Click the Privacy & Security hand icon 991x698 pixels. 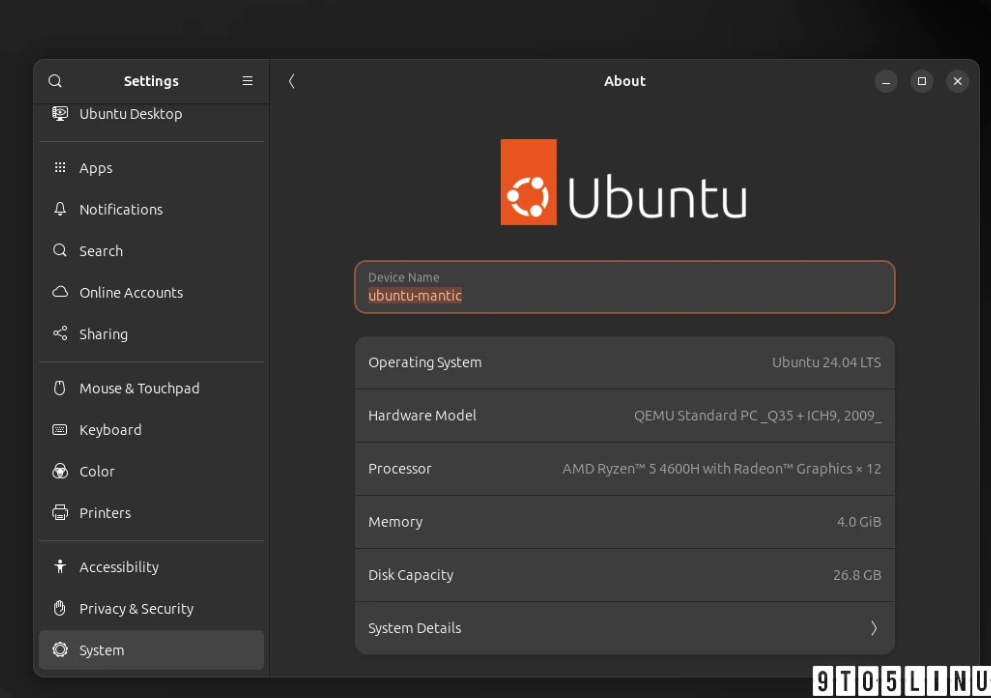(x=60, y=608)
